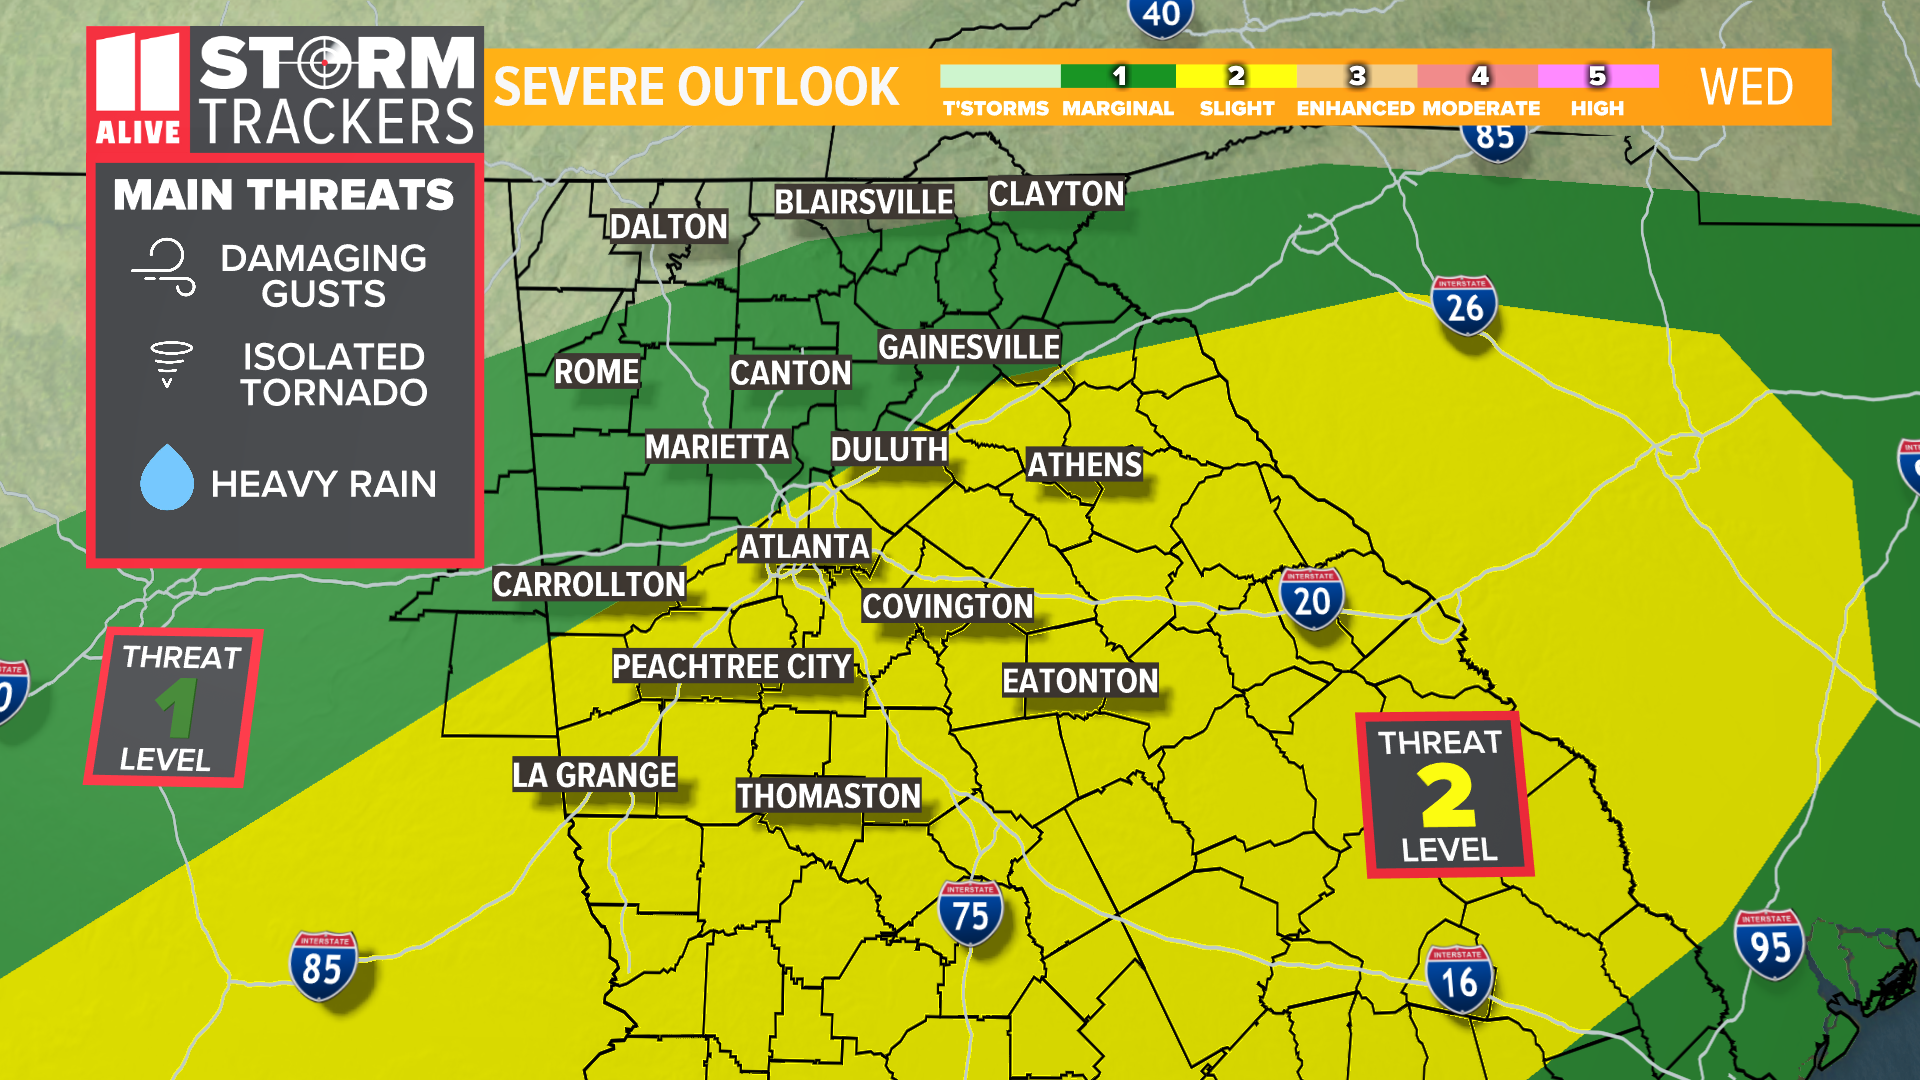Click the Interstate 20 shield
This screenshot has width=1920, height=1080.
[x=1311, y=598]
